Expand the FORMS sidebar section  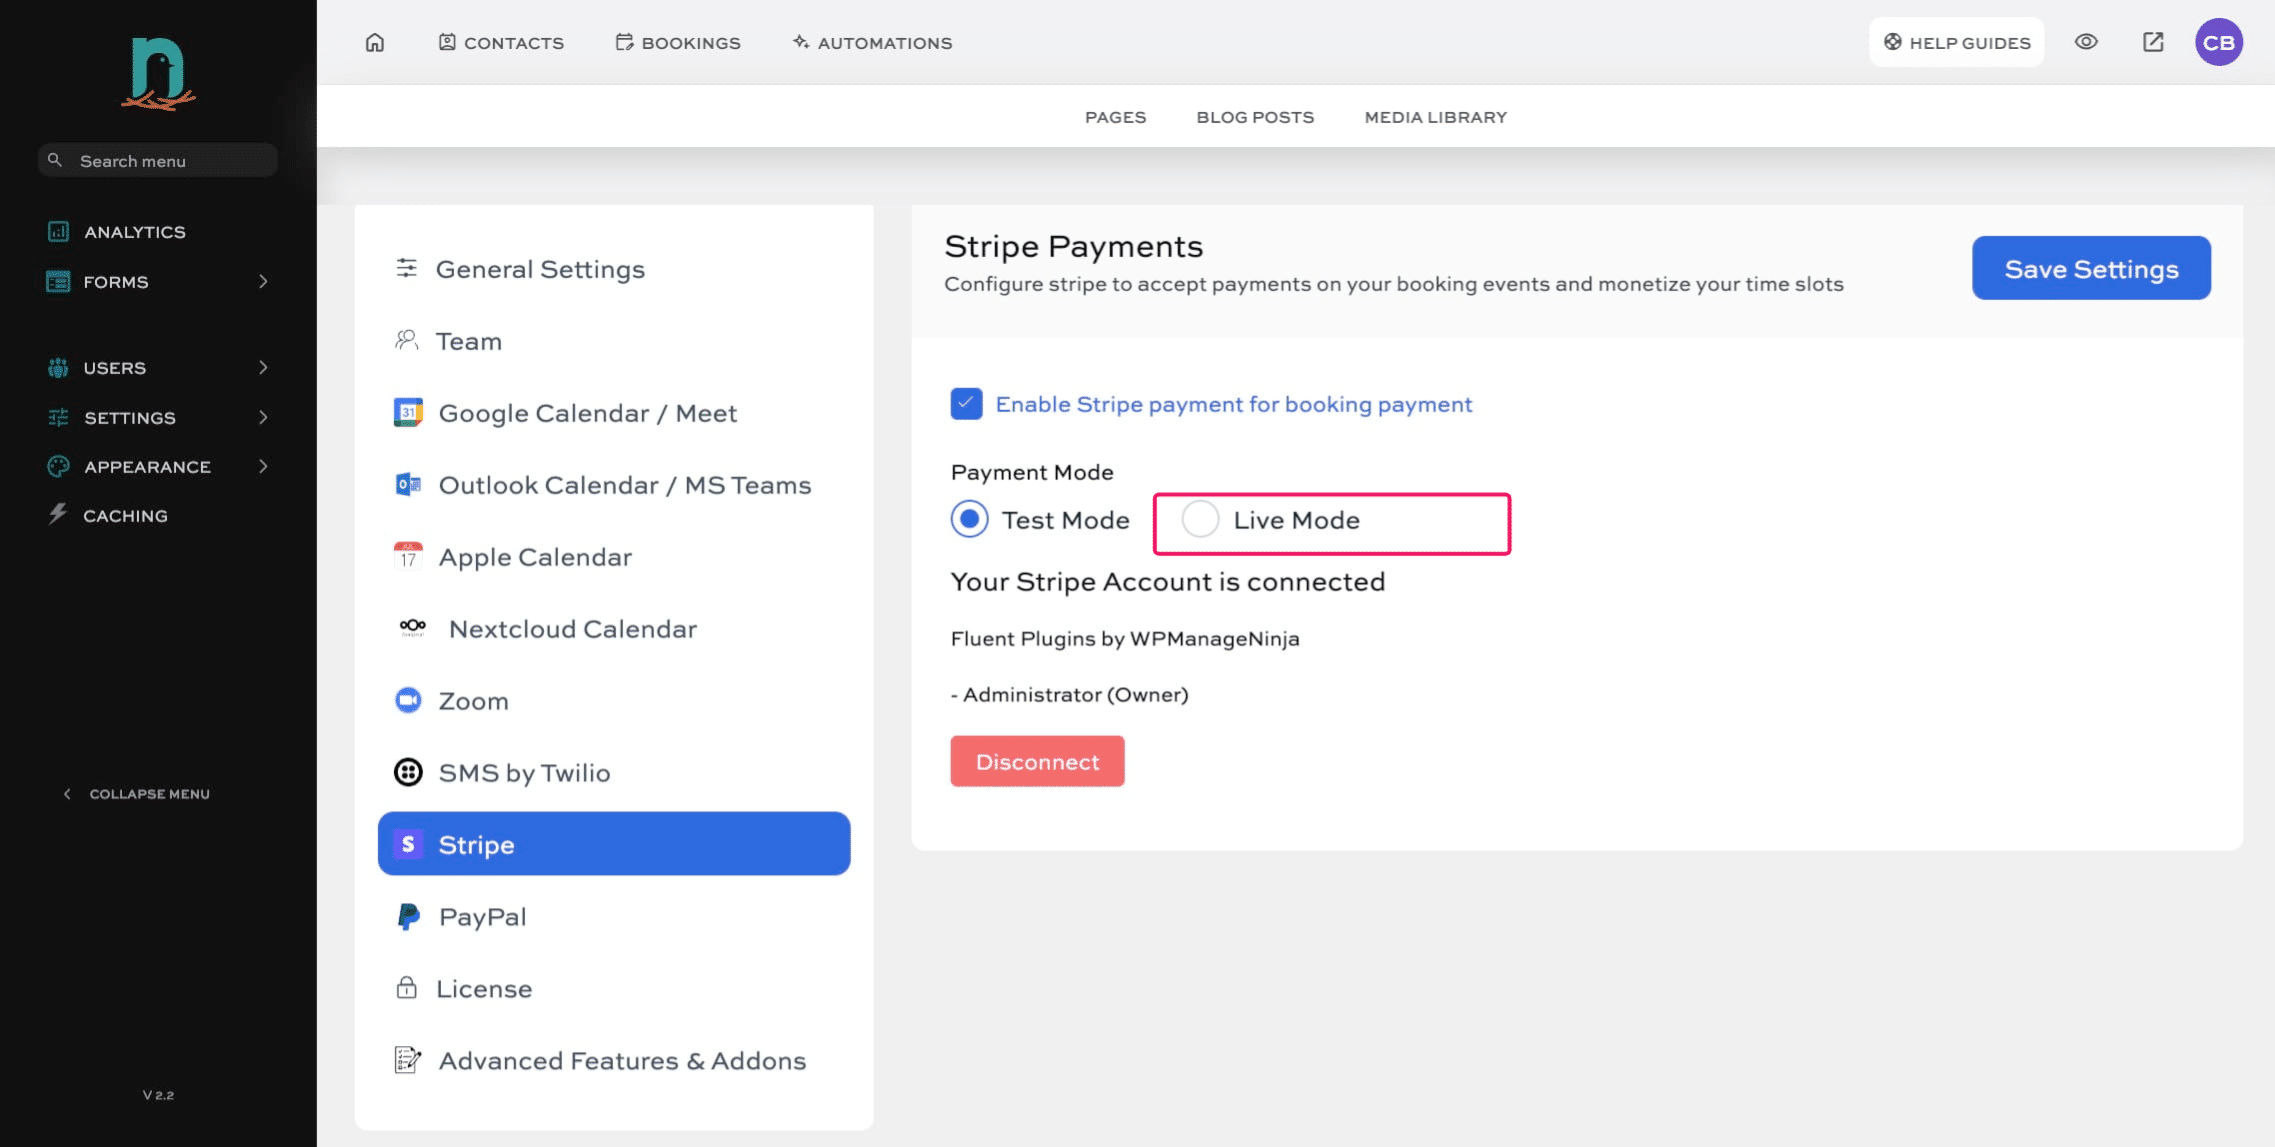157,281
